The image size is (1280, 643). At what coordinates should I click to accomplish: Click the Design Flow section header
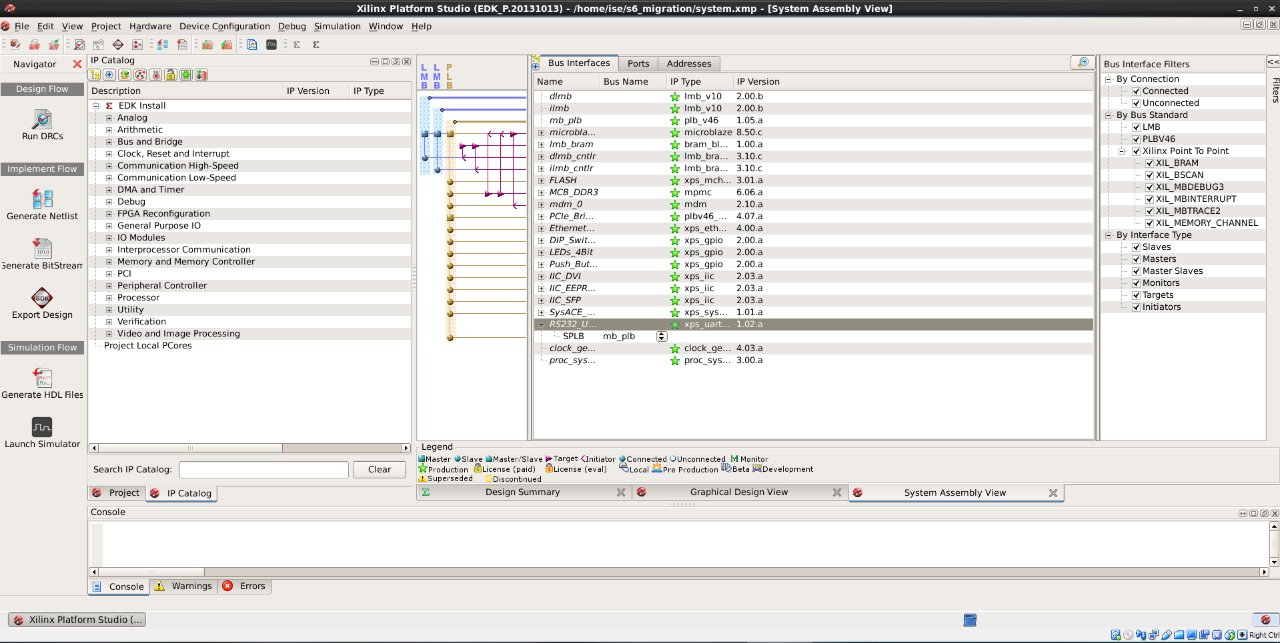pos(42,89)
